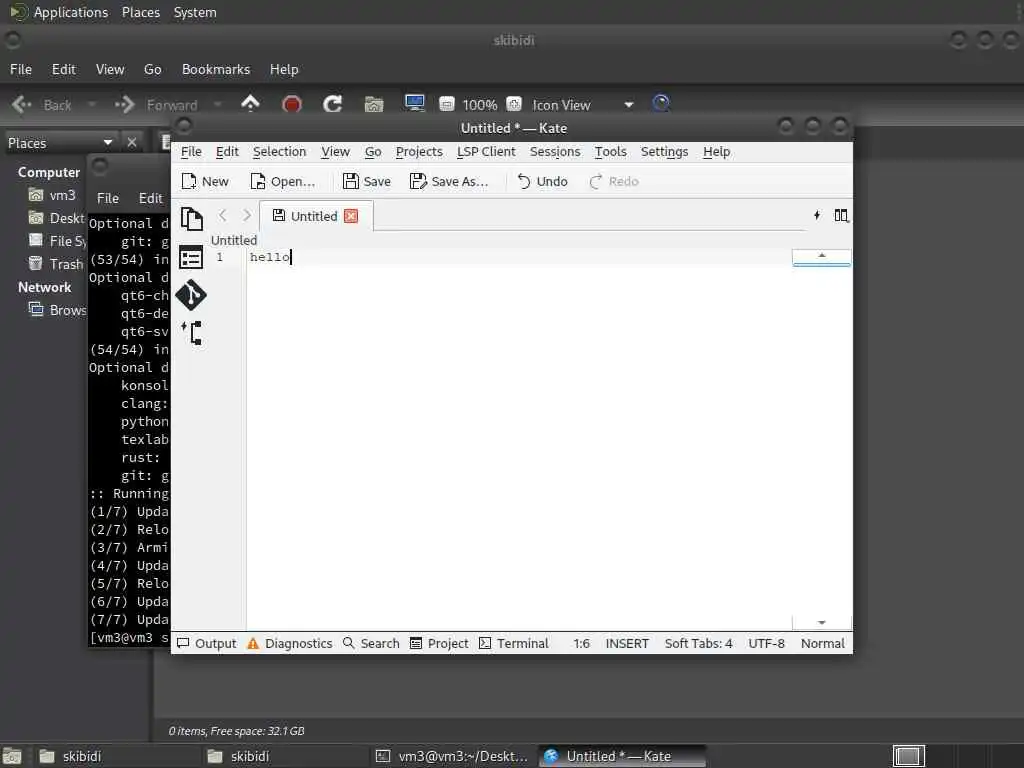Toggle the INSERT mode indicator

coord(627,643)
